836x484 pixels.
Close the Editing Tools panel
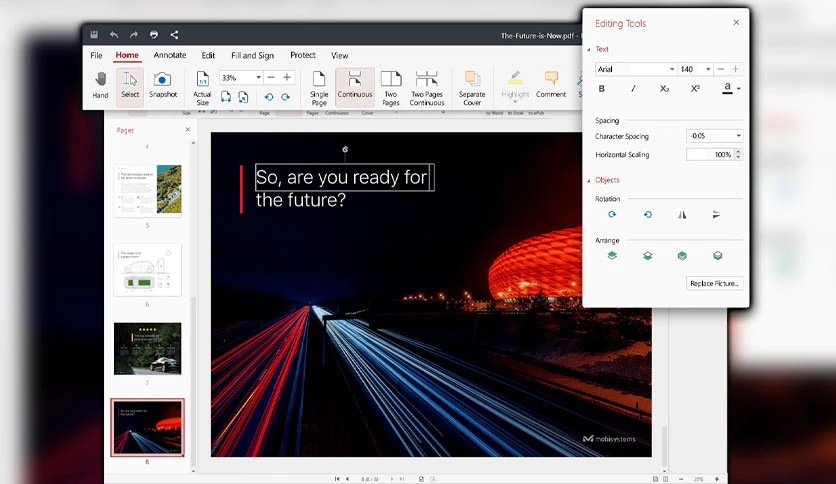tap(736, 22)
